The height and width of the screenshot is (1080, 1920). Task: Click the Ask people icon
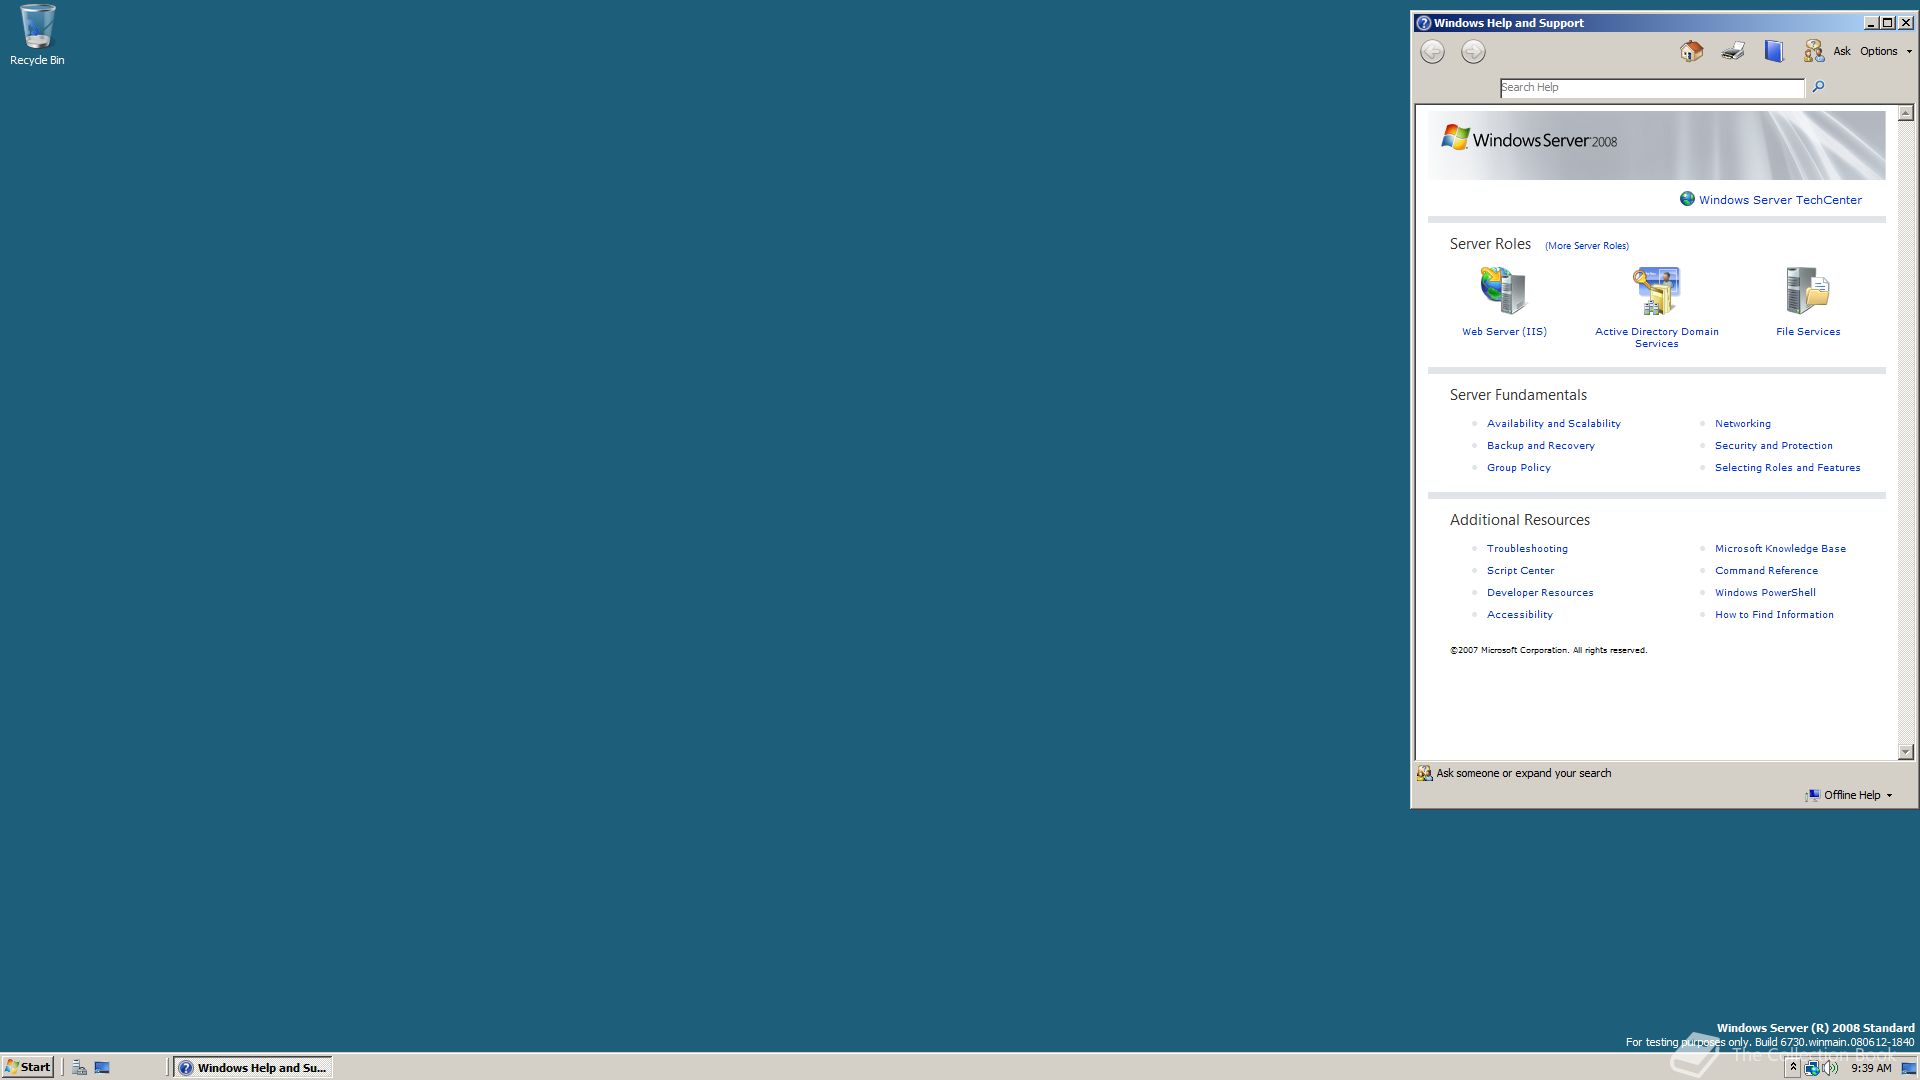tap(1813, 51)
